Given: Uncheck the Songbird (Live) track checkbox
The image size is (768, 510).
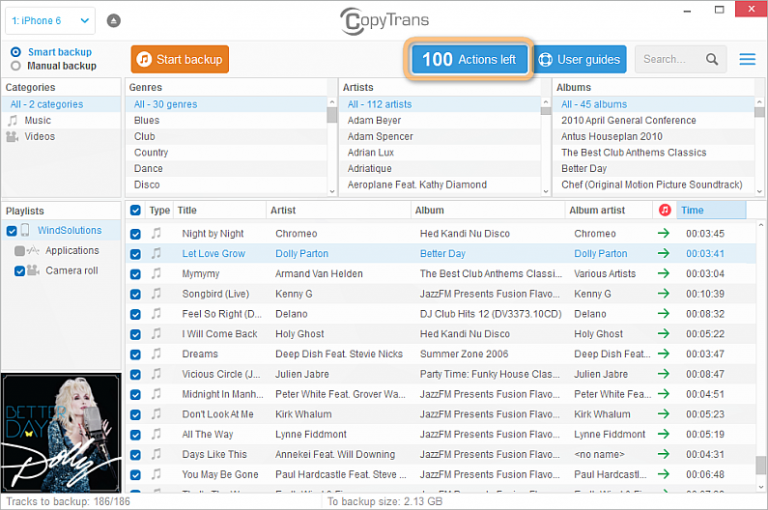Looking at the screenshot, I should pos(135,294).
